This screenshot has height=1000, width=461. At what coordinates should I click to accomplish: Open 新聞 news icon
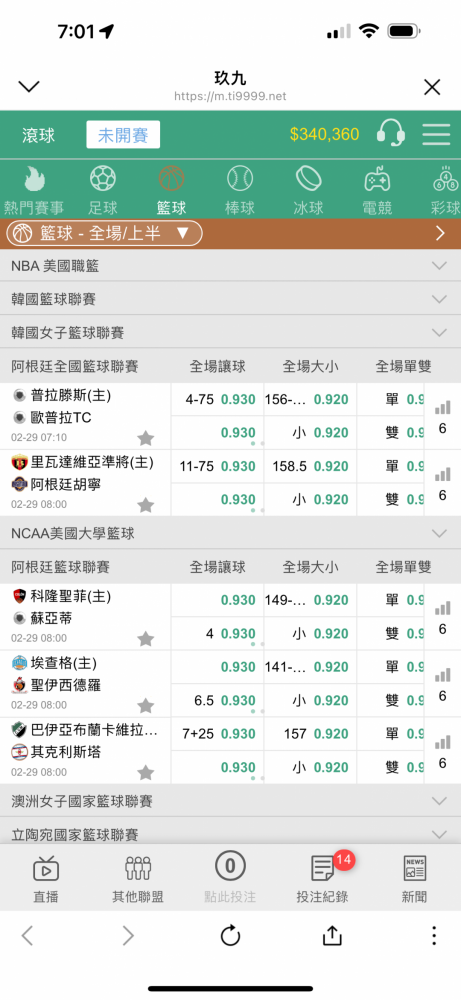click(x=414, y=868)
